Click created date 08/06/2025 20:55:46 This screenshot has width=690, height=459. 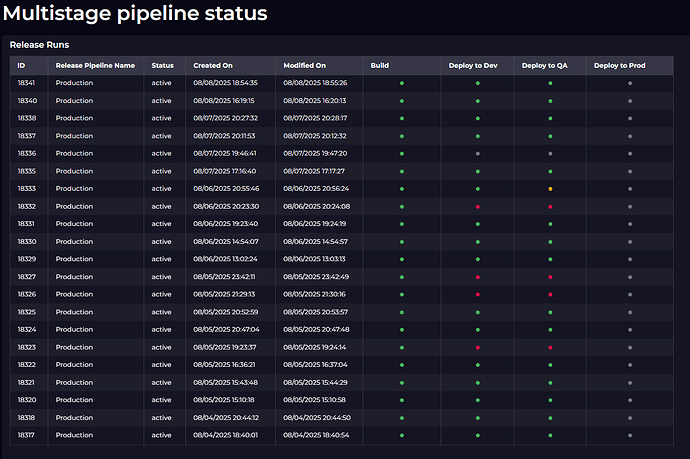pyautogui.click(x=226, y=188)
